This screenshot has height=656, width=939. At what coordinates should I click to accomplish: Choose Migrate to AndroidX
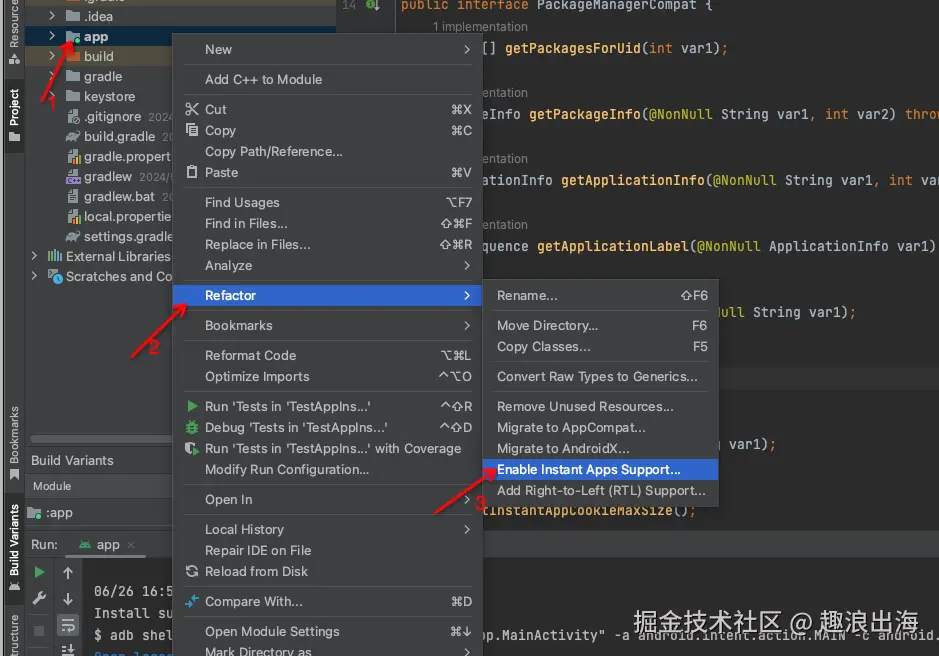(600, 448)
